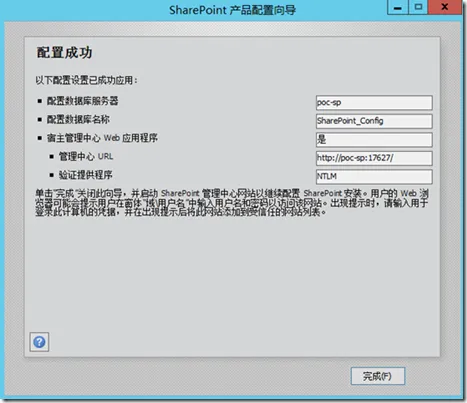Click the NTLM authentication provider field
The height and width of the screenshot is (403, 467).
click(x=374, y=177)
